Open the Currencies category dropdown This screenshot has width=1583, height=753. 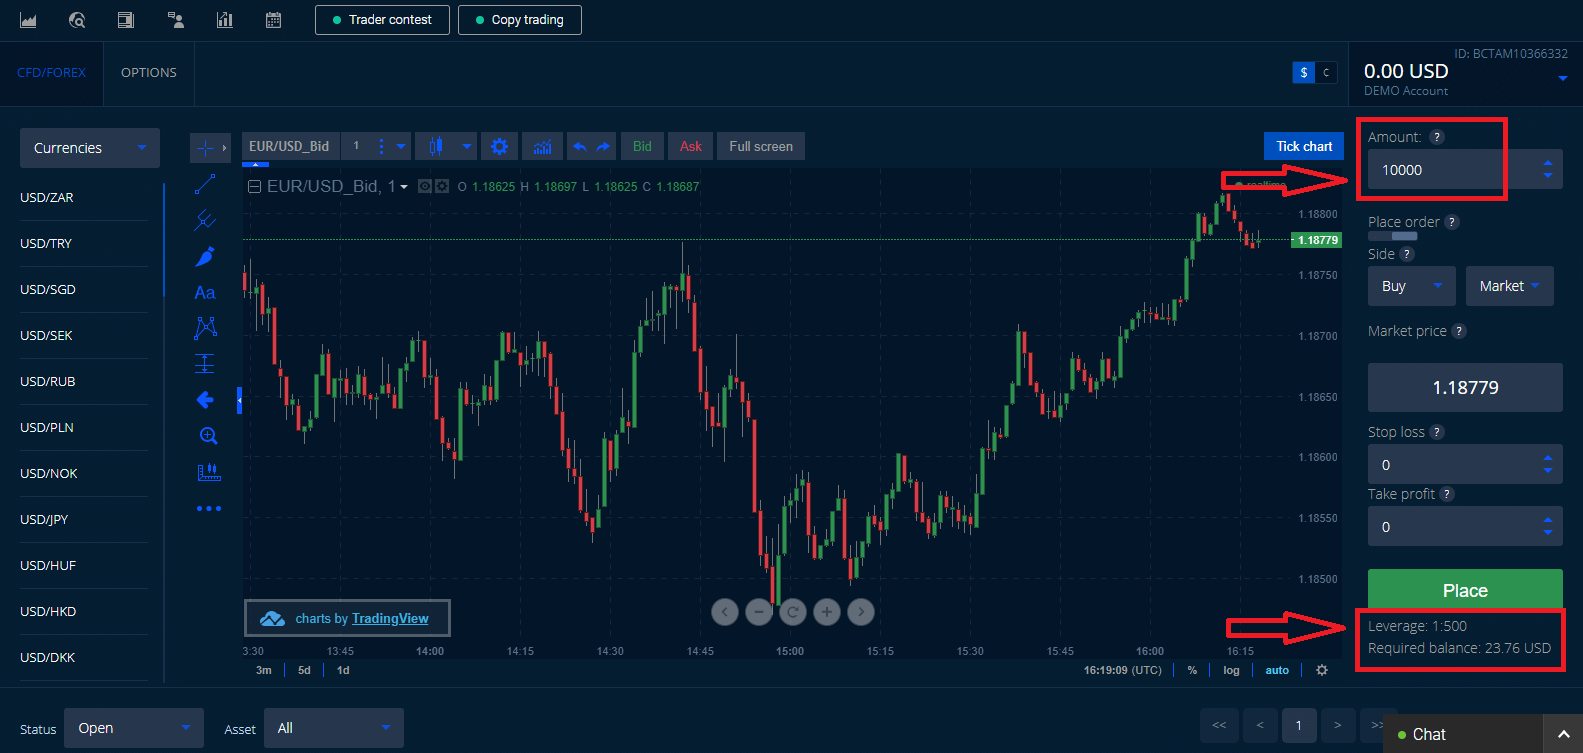pyautogui.click(x=90, y=148)
